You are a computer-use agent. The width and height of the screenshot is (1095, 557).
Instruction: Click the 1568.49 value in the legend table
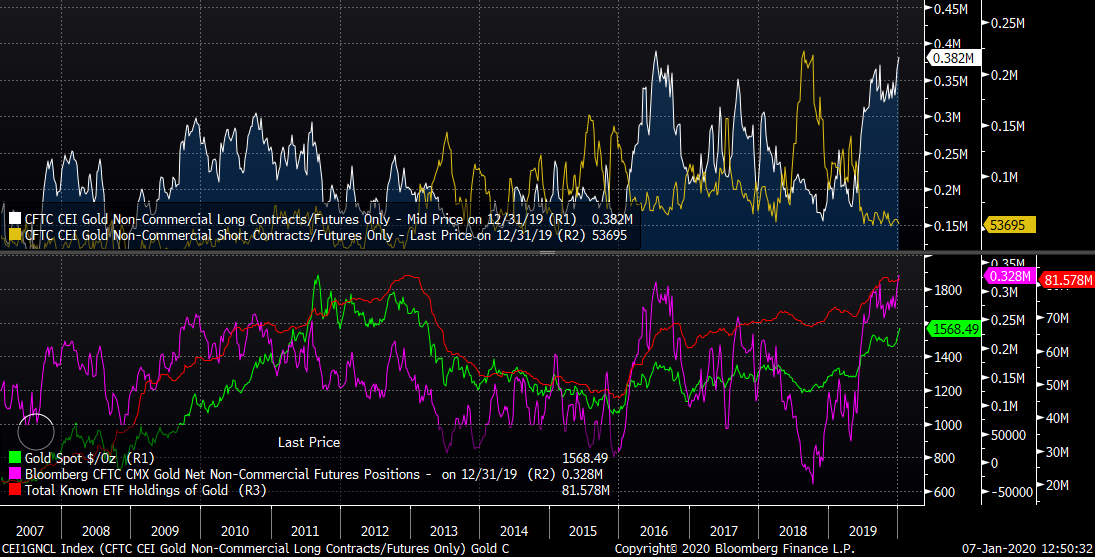pyautogui.click(x=585, y=459)
